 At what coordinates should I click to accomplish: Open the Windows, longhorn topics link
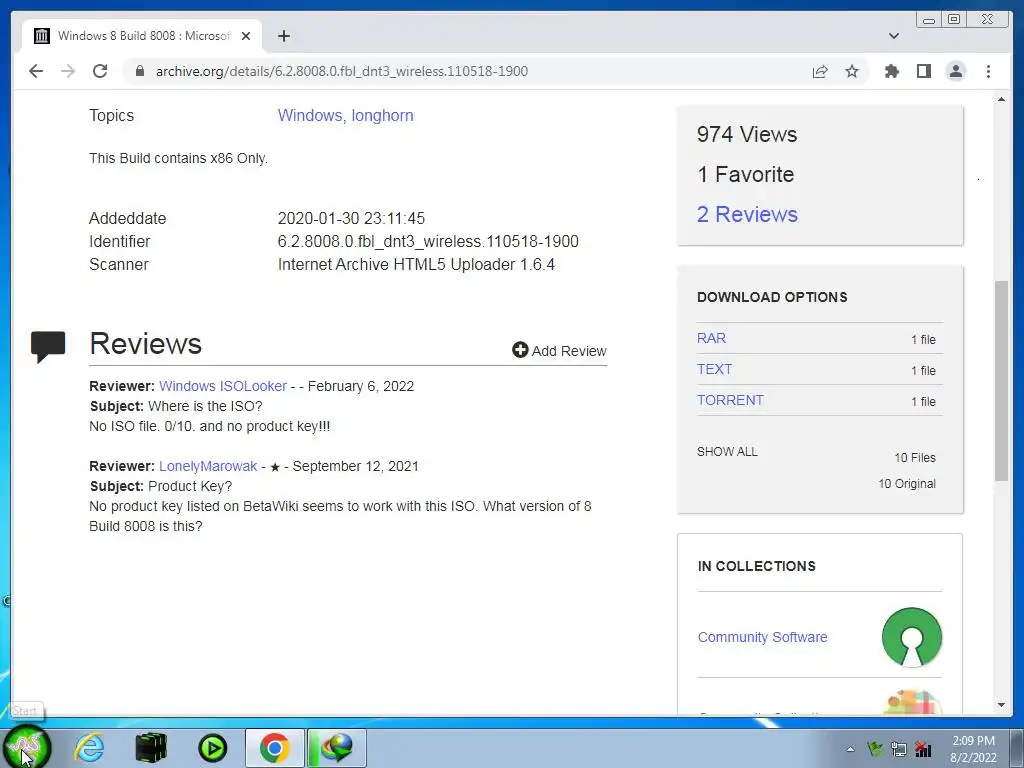coord(345,116)
